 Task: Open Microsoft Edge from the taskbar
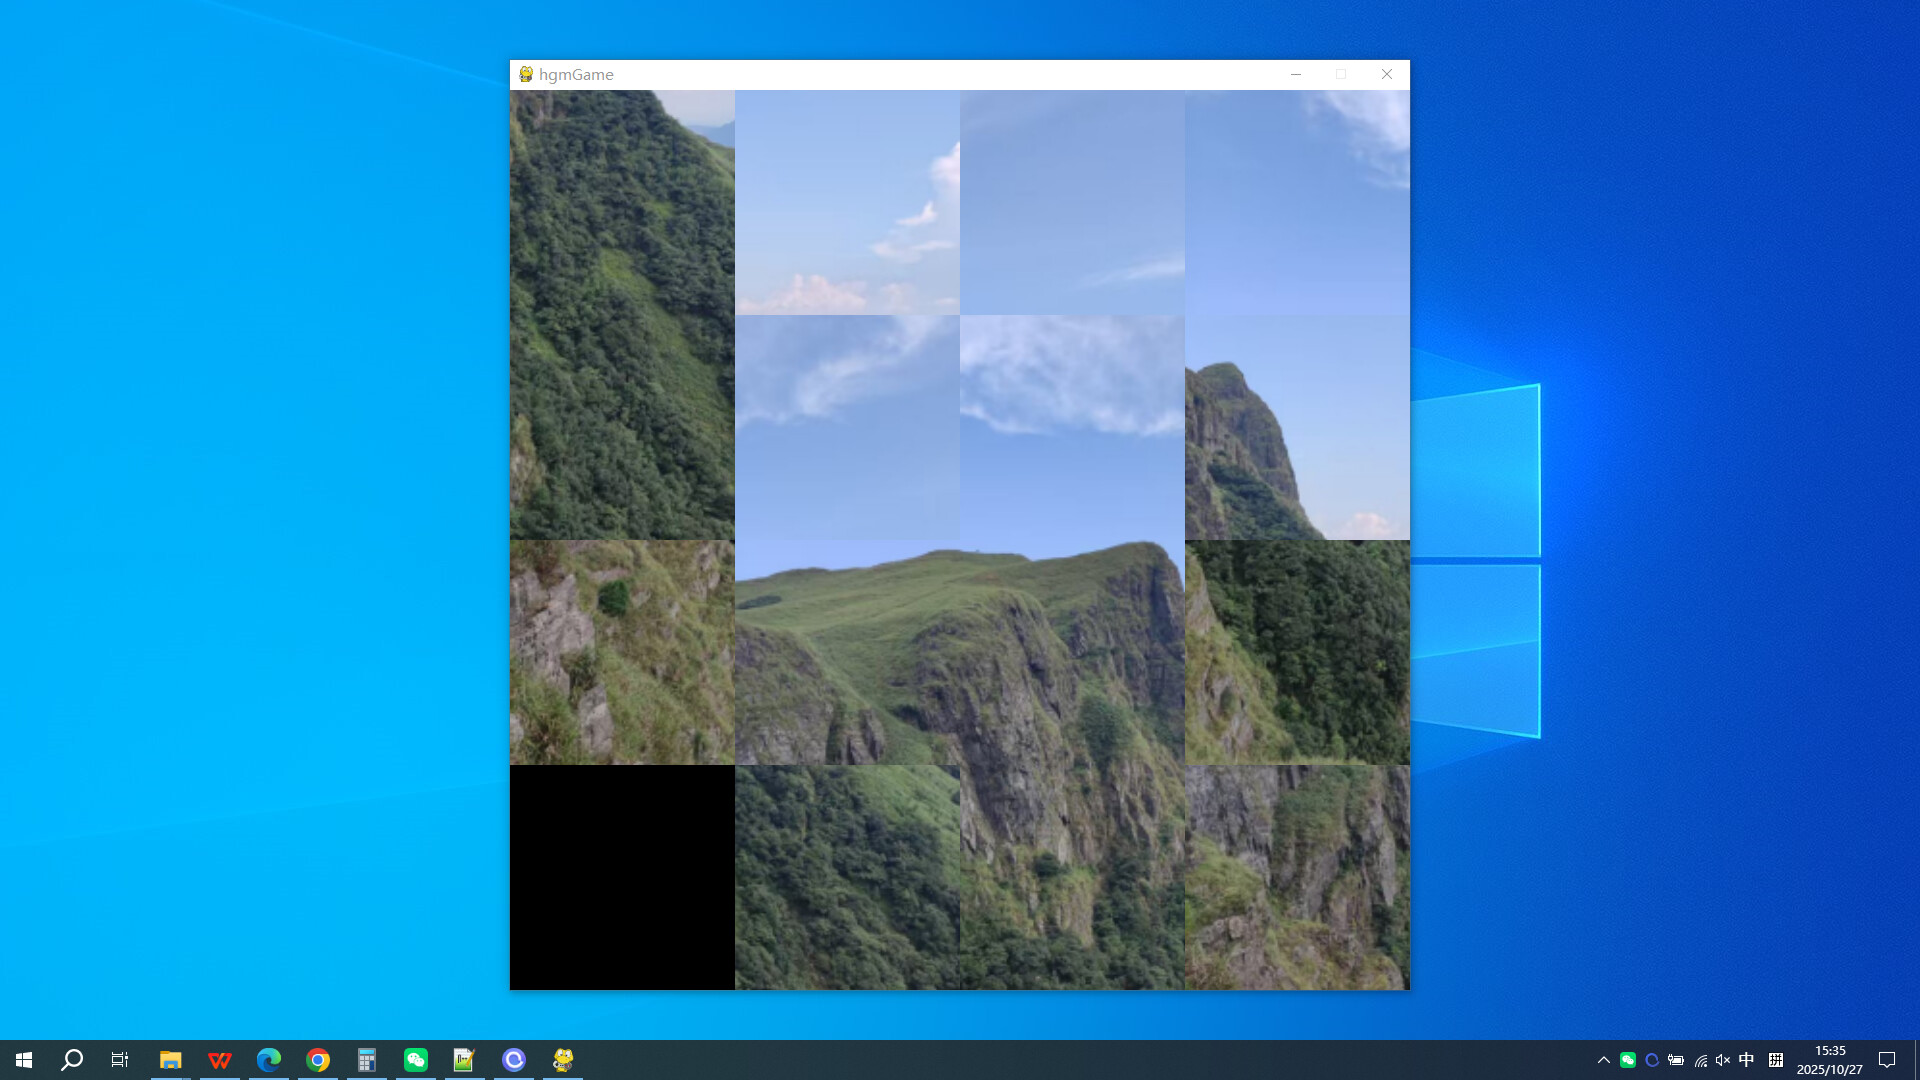click(x=268, y=1059)
